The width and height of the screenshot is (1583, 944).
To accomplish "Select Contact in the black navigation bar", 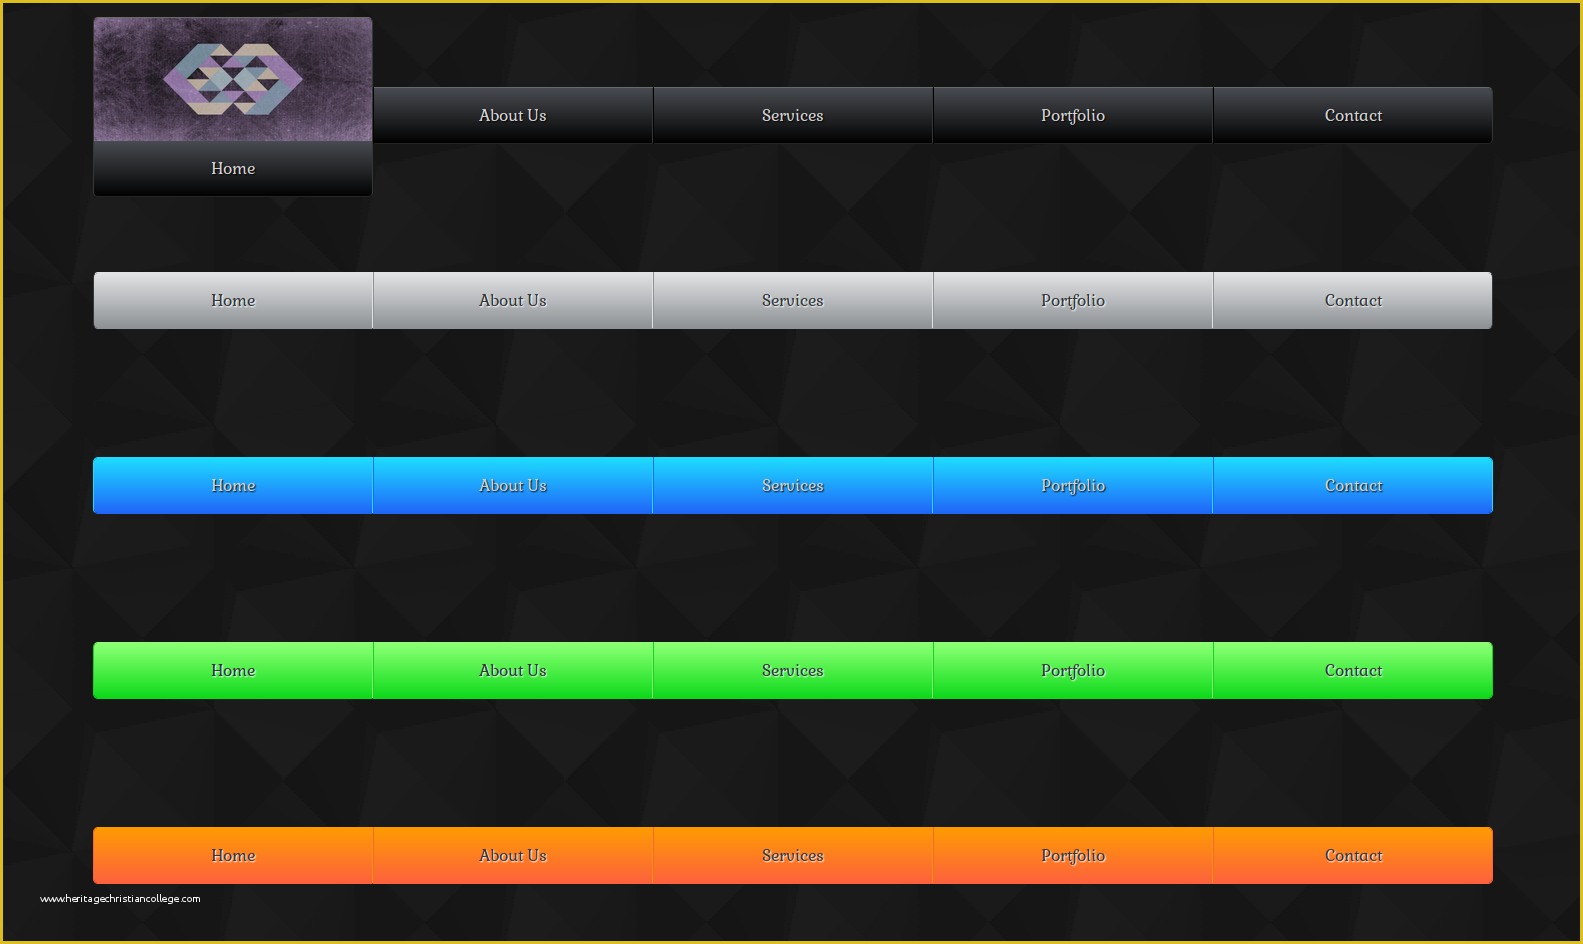I will coord(1353,115).
